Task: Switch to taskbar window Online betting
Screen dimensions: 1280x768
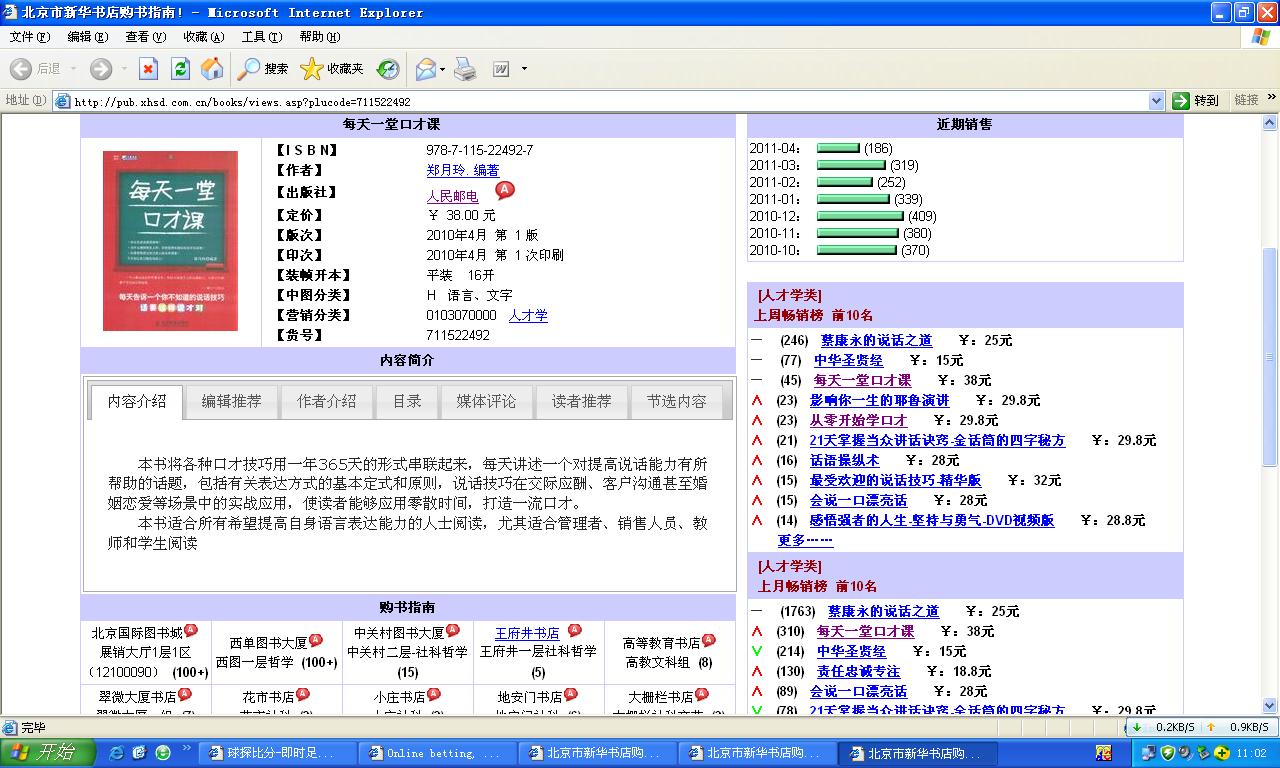Action: click(x=438, y=753)
